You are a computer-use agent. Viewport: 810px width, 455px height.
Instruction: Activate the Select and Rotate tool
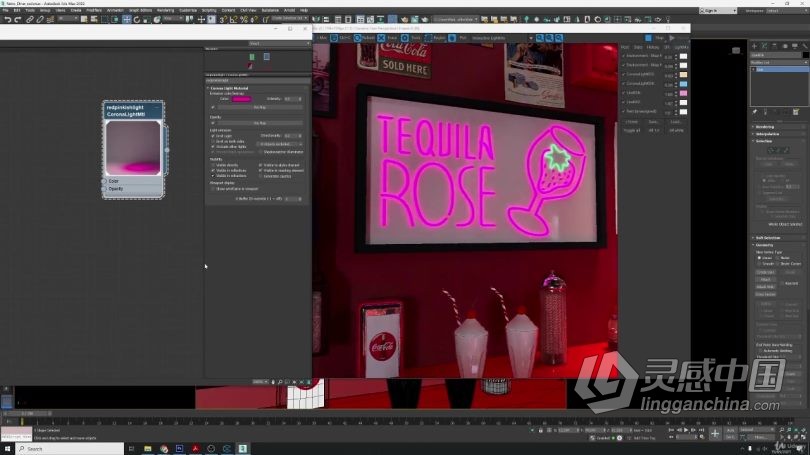pyautogui.click(x=137, y=20)
